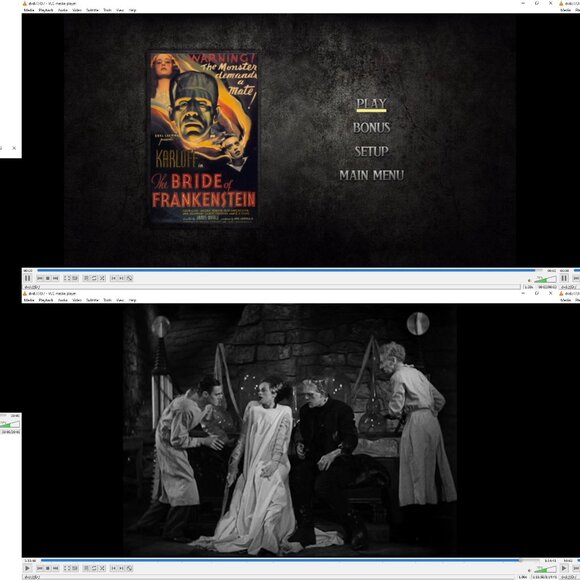Open the View menu in bottom VLC window

(120, 300)
